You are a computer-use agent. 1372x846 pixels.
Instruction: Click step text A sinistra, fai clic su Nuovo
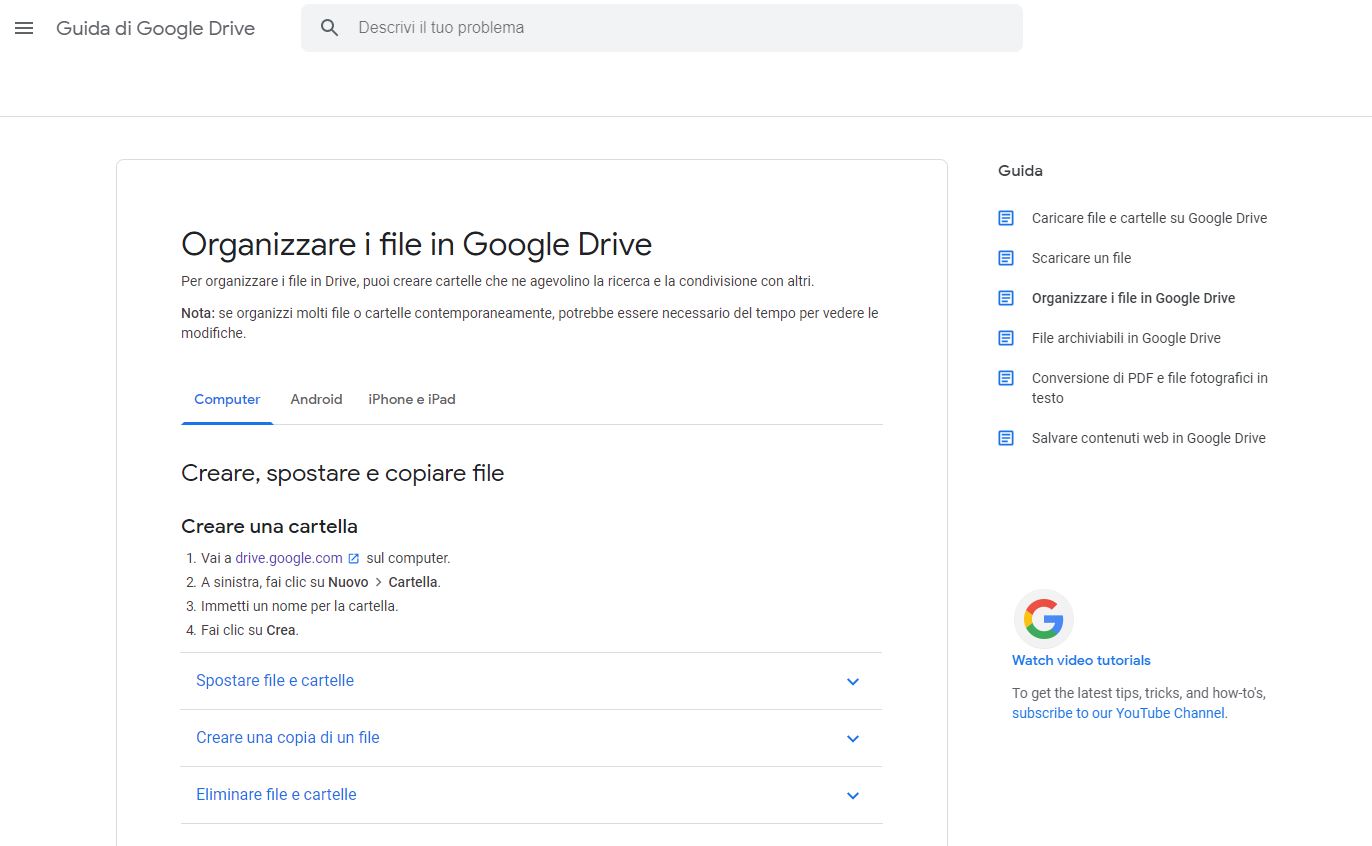click(x=320, y=582)
